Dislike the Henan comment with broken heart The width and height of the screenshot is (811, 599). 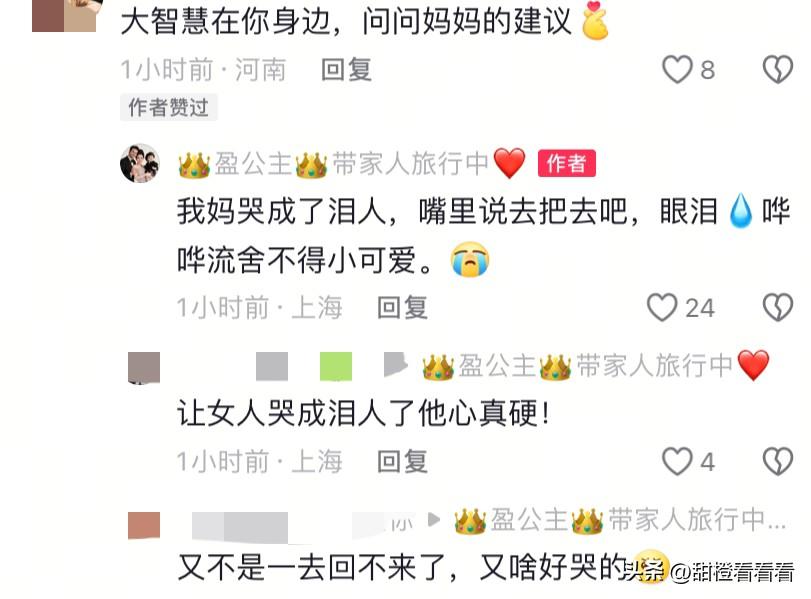778,69
